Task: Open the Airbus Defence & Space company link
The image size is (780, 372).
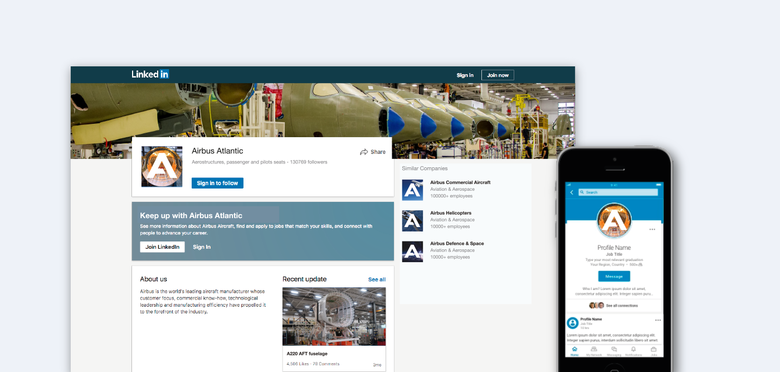Action: (x=457, y=244)
